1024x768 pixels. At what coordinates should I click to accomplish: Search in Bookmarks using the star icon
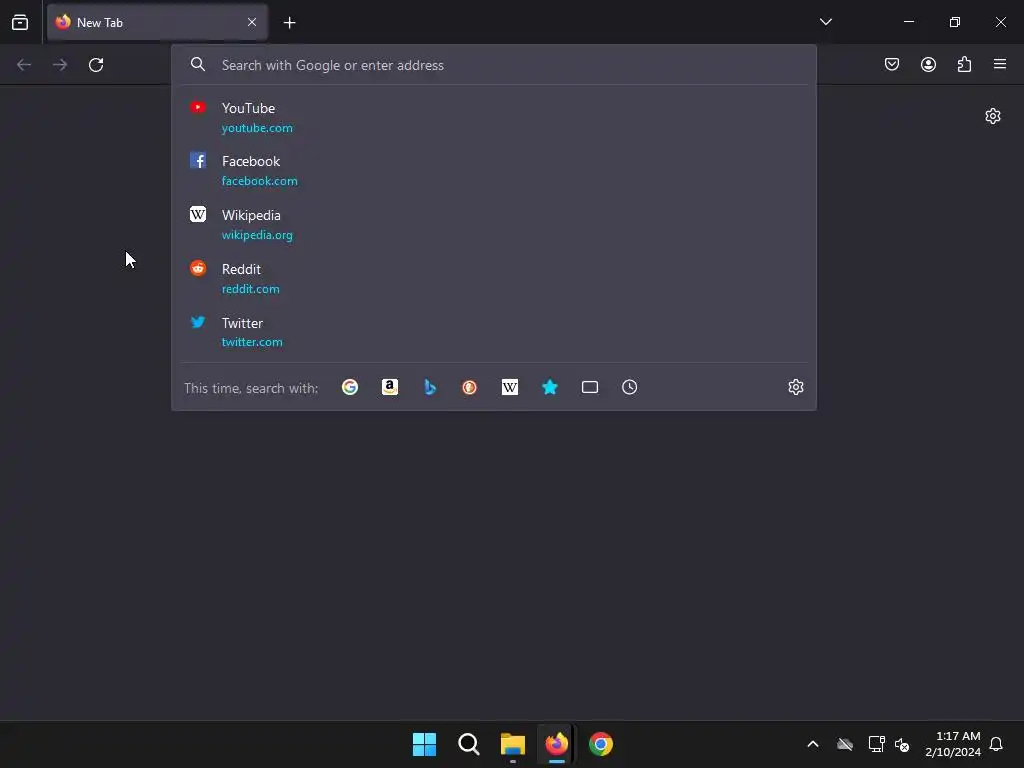click(x=550, y=387)
